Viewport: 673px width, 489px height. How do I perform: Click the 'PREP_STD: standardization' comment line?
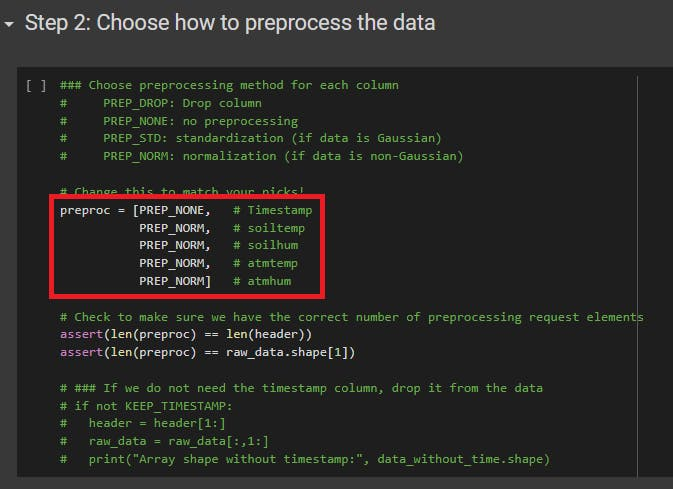click(x=270, y=138)
